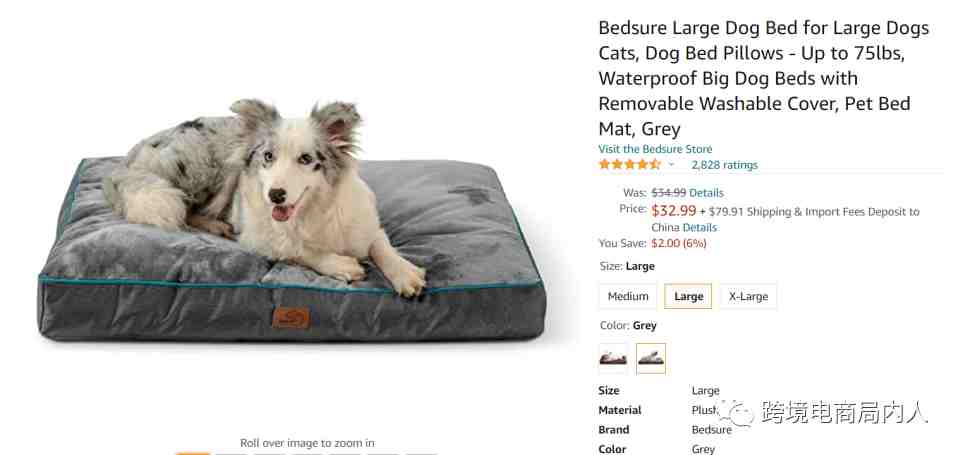Choose the Grey color swatch

click(x=651, y=359)
